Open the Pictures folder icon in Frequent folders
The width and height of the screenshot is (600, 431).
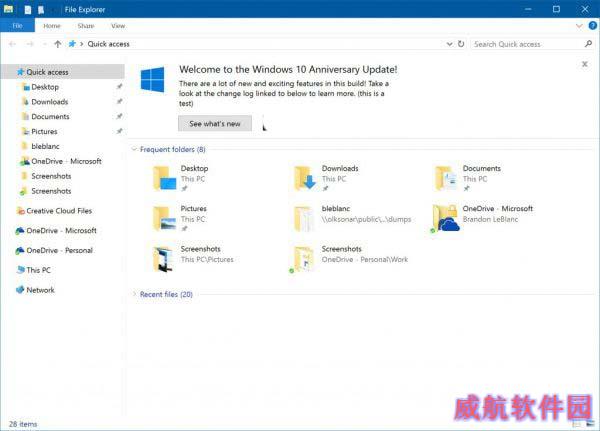tap(165, 218)
